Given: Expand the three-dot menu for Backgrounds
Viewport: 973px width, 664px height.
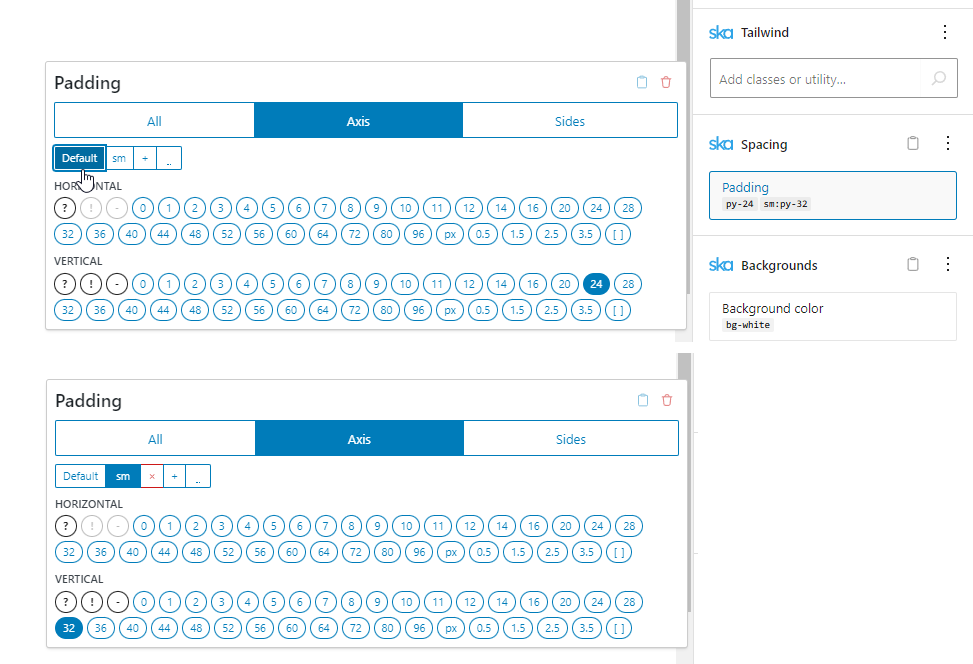Looking at the screenshot, I should click(x=948, y=265).
